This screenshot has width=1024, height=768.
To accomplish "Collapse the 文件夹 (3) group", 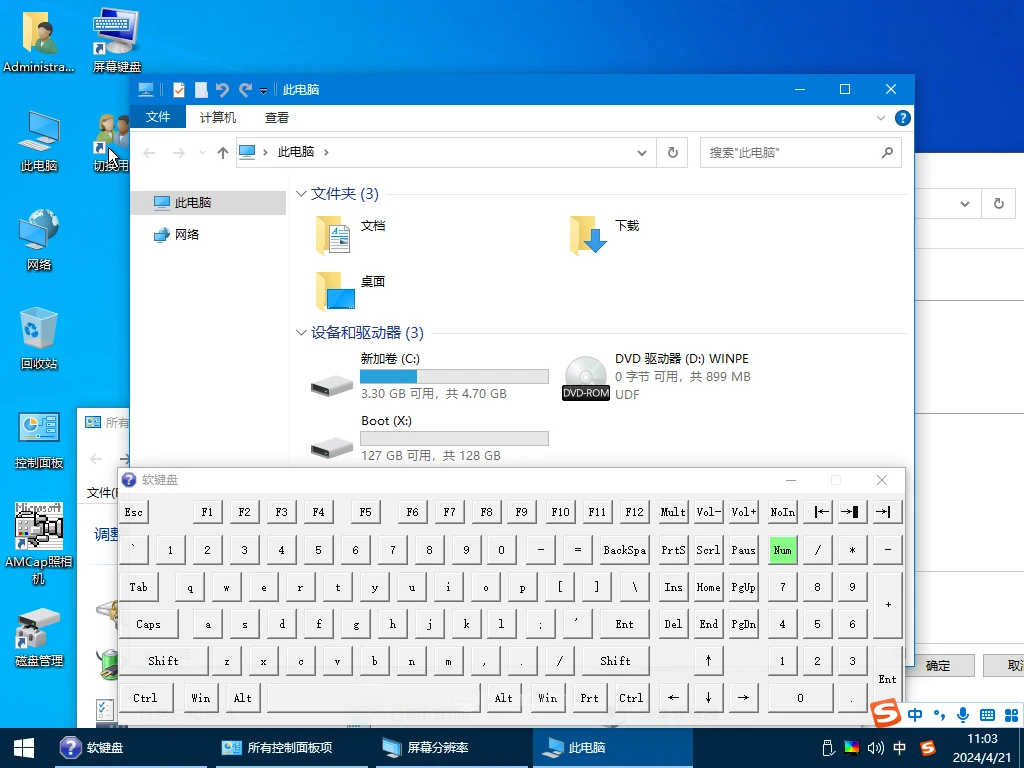I will pyautogui.click(x=301, y=194).
